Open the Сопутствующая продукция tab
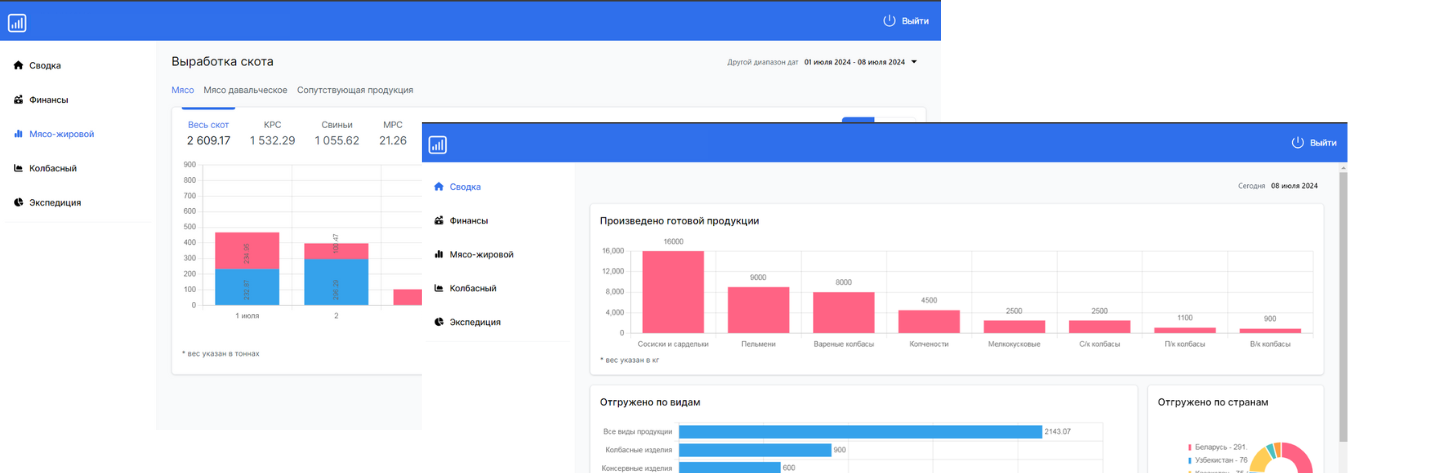The height and width of the screenshot is (473, 1450). [x=355, y=90]
